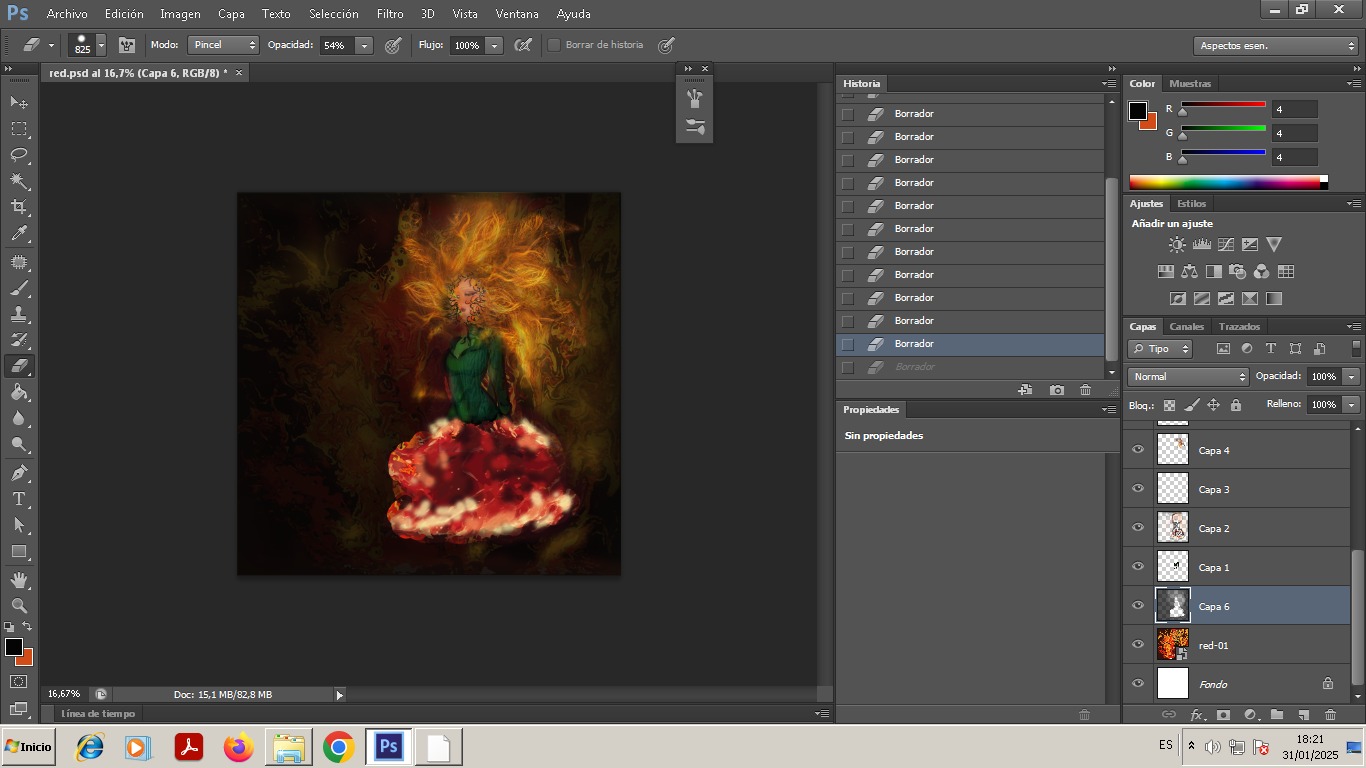Hide the Capa 1 layer
This screenshot has height=768, width=1366.
coord(1138,567)
